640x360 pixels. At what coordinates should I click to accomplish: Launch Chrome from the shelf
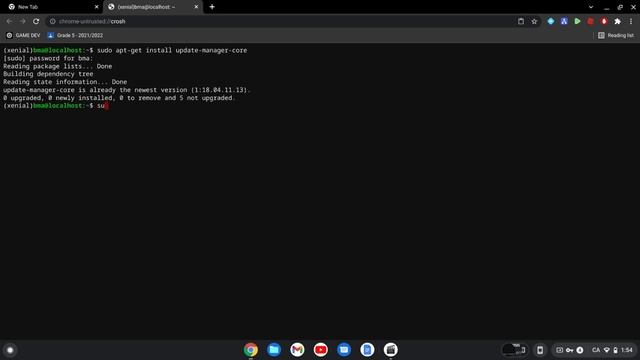pyautogui.click(x=251, y=350)
